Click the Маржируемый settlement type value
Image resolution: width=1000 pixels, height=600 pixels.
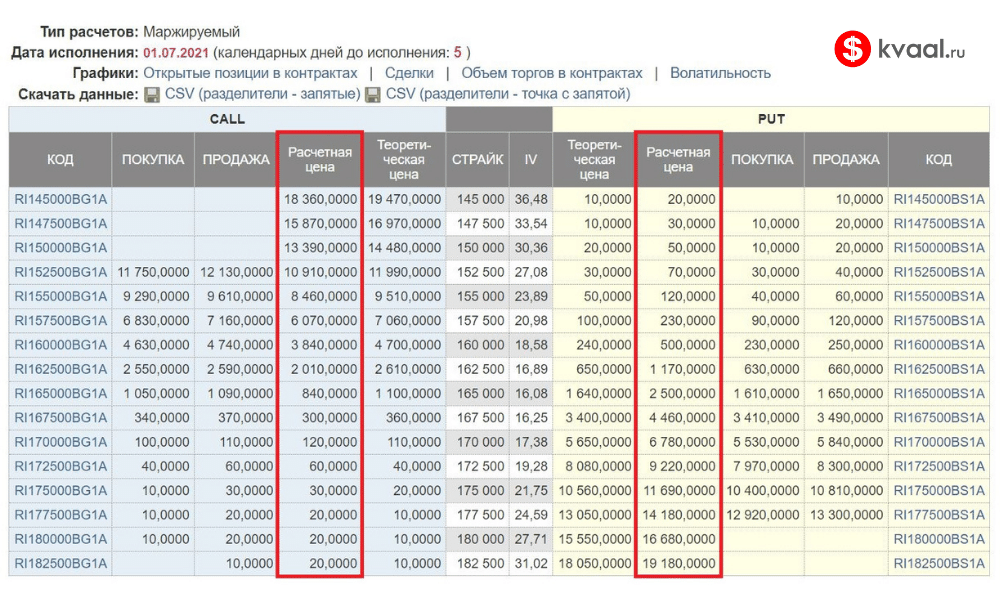(191, 32)
